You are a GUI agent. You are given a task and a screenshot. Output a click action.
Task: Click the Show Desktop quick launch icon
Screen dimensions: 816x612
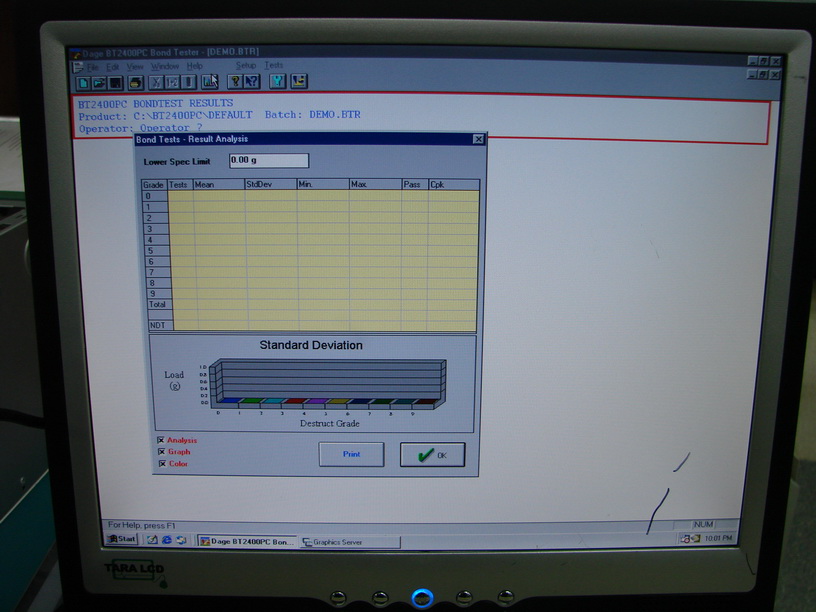(152, 540)
